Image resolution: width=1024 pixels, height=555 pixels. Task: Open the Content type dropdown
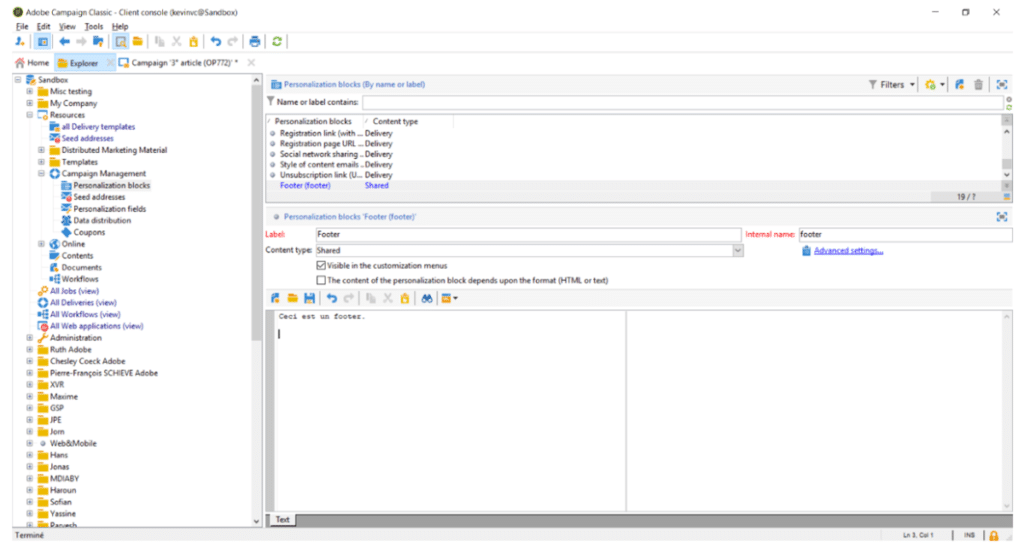point(737,250)
